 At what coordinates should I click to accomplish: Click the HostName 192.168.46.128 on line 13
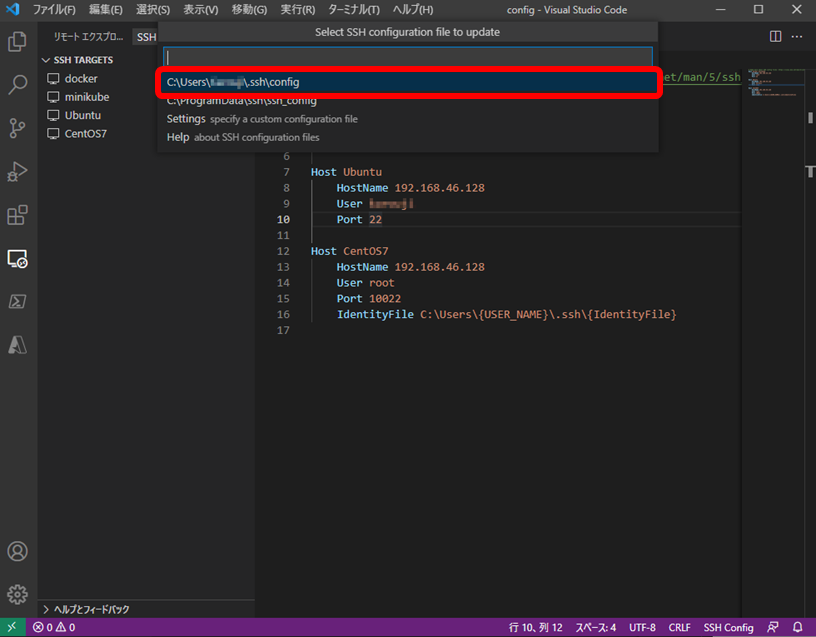coord(410,266)
